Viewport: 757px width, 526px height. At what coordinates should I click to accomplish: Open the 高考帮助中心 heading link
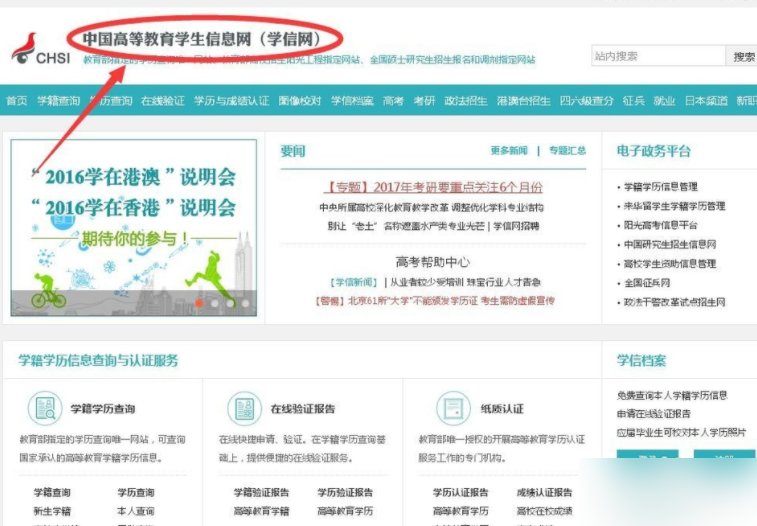(x=433, y=262)
